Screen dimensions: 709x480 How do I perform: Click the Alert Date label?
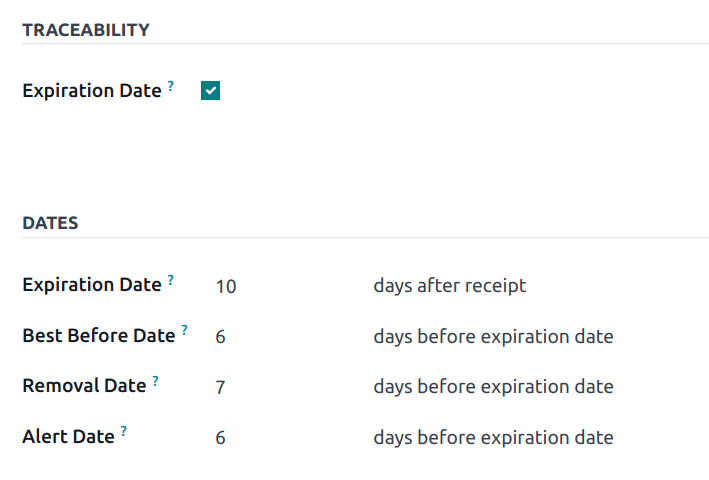point(68,437)
